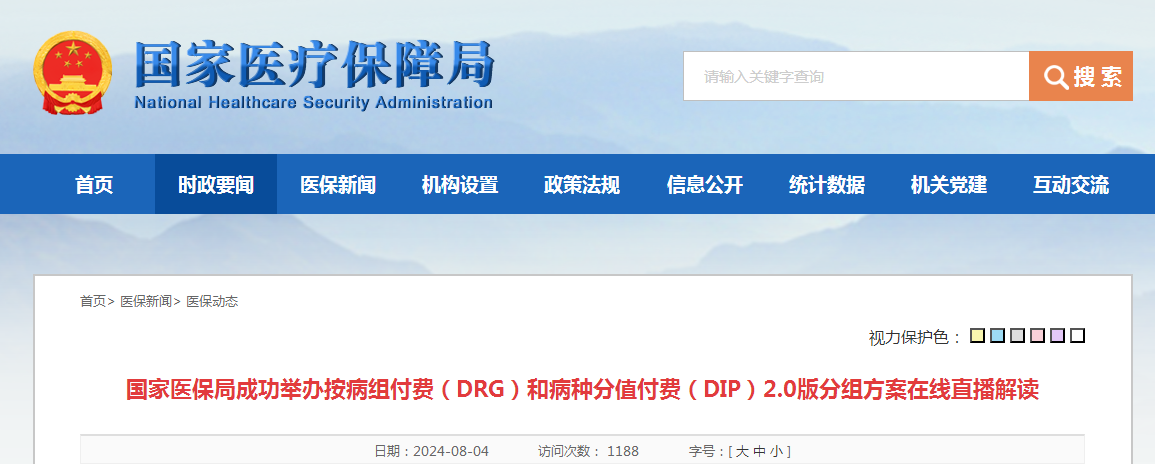Click National Healthcare Security Administration subtitle
Viewport: 1155px width, 464px height.
click(x=313, y=102)
